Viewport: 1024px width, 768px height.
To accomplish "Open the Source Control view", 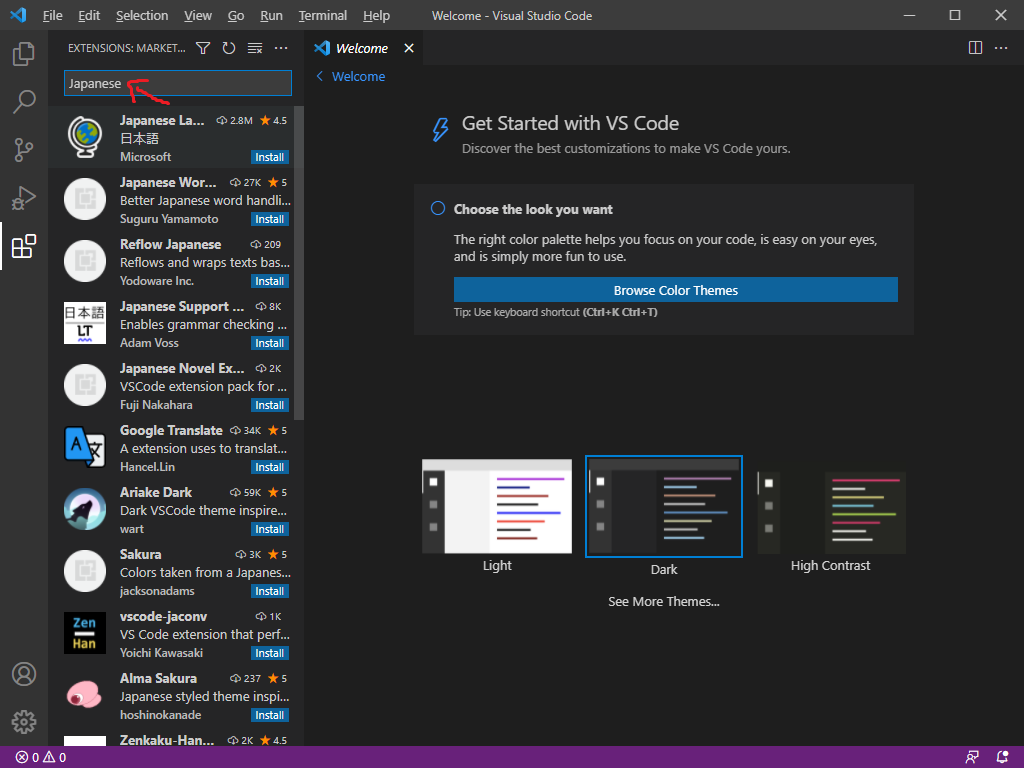I will (x=24, y=150).
